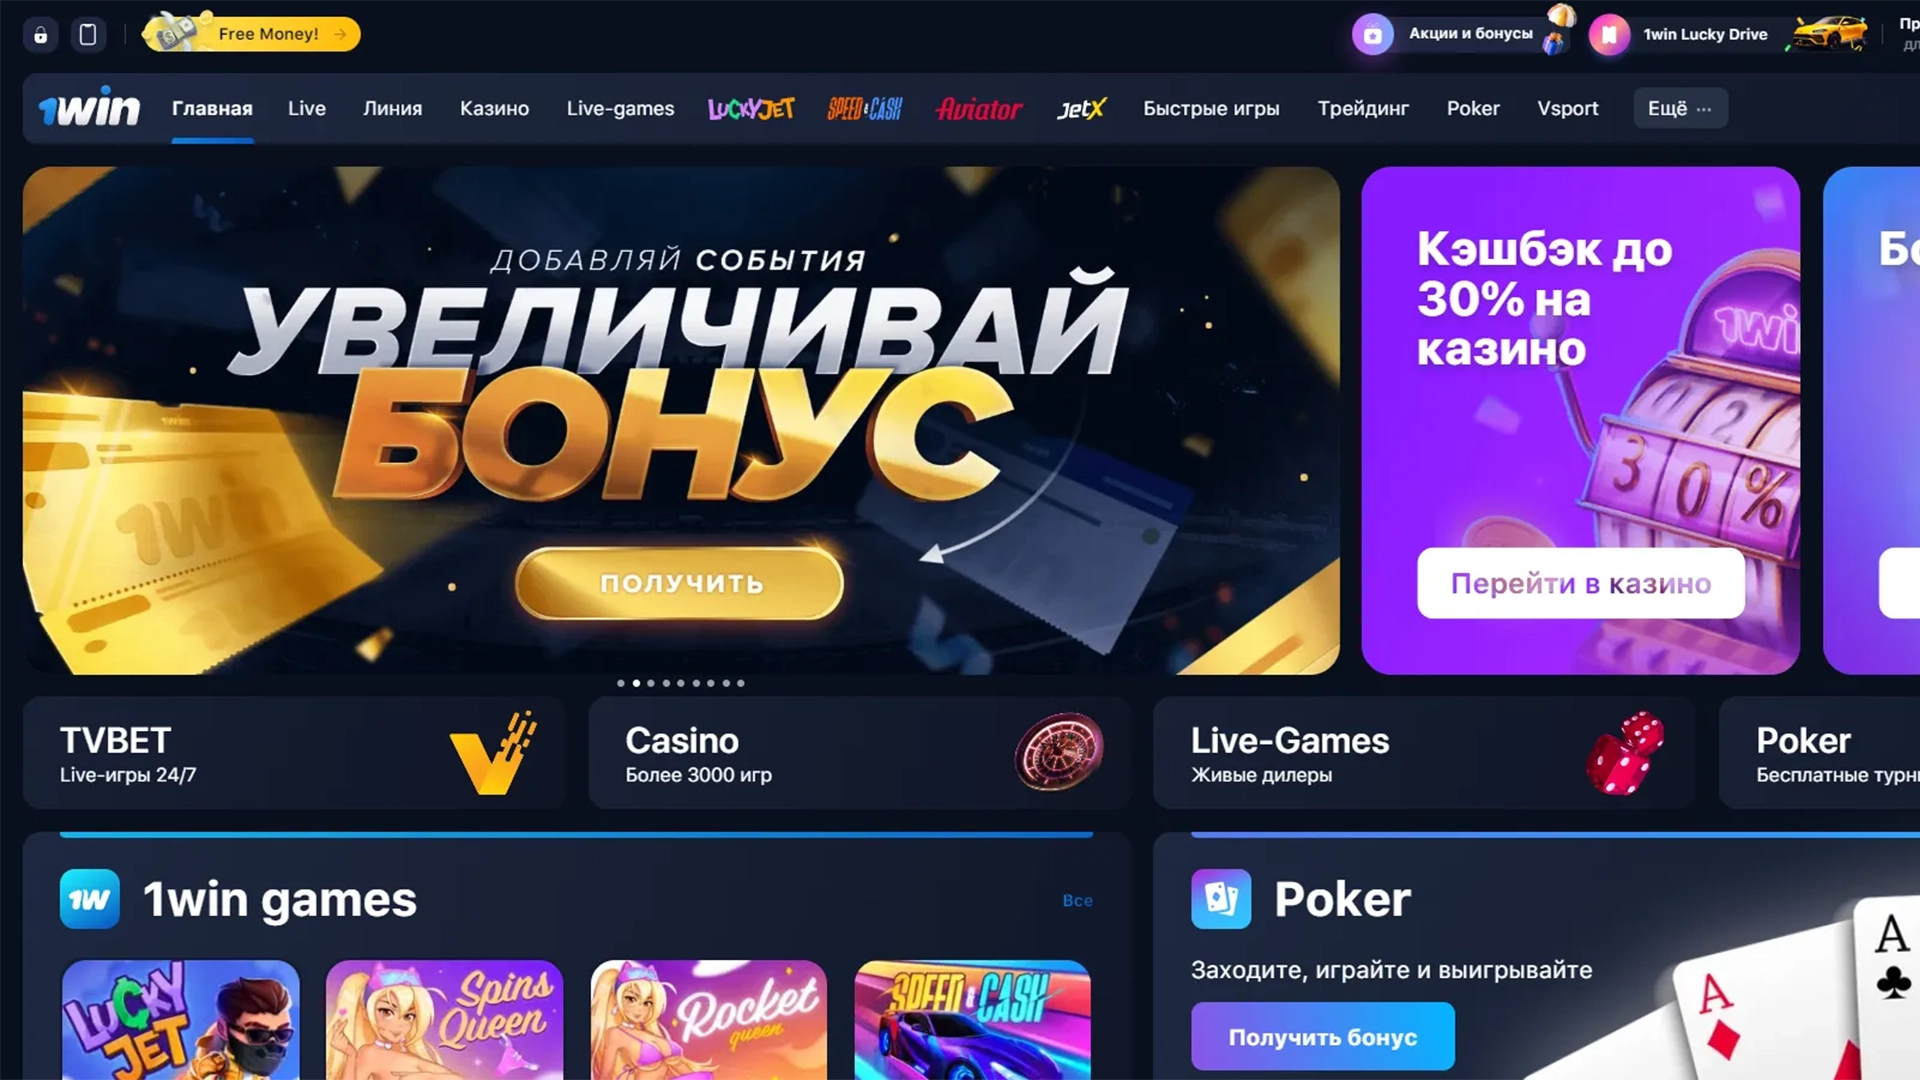
Task: Switch to the Казино tab
Action: pyautogui.click(x=494, y=108)
